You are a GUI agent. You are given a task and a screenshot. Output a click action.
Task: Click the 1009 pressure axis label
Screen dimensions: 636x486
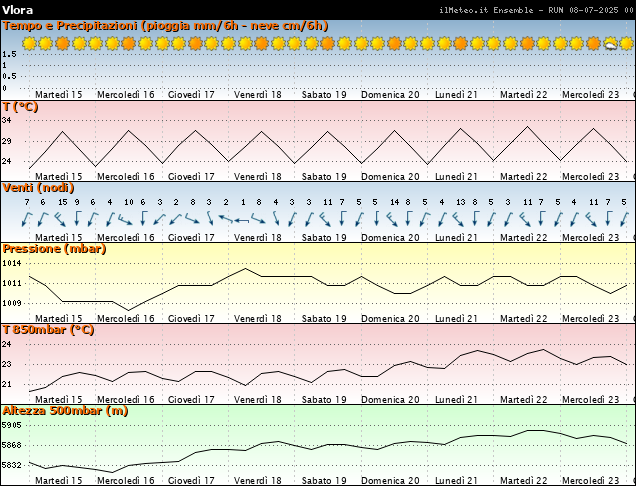(x=12, y=303)
